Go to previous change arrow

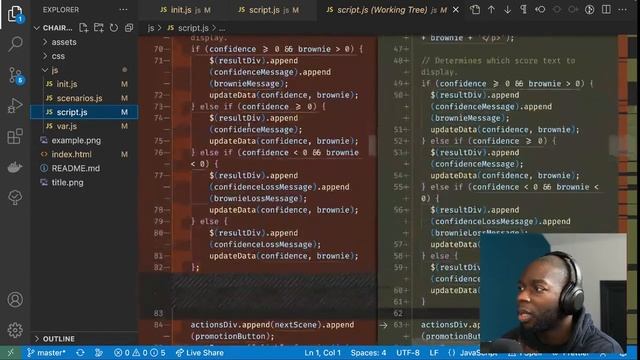tap(491, 9)
